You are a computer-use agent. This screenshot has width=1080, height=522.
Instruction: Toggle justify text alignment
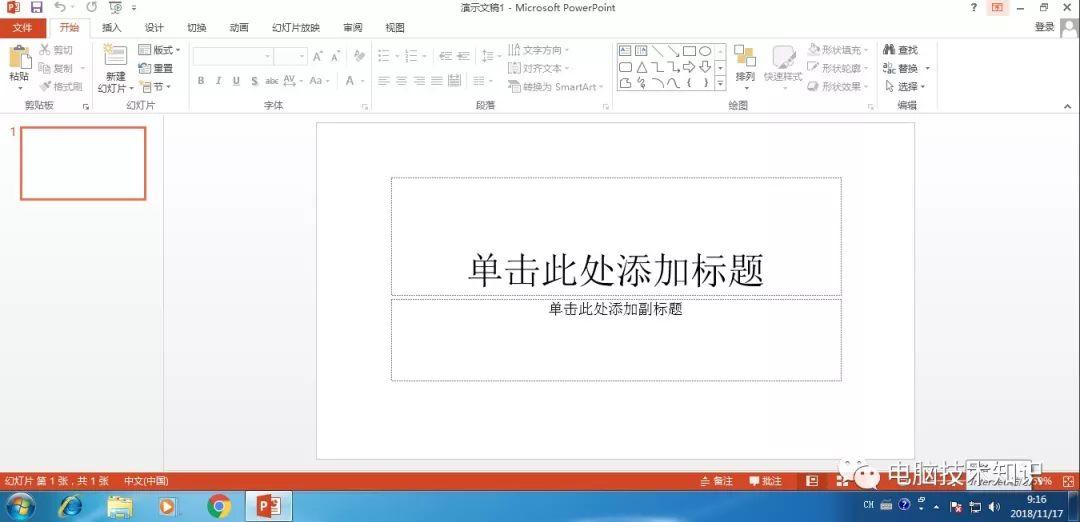437,81
